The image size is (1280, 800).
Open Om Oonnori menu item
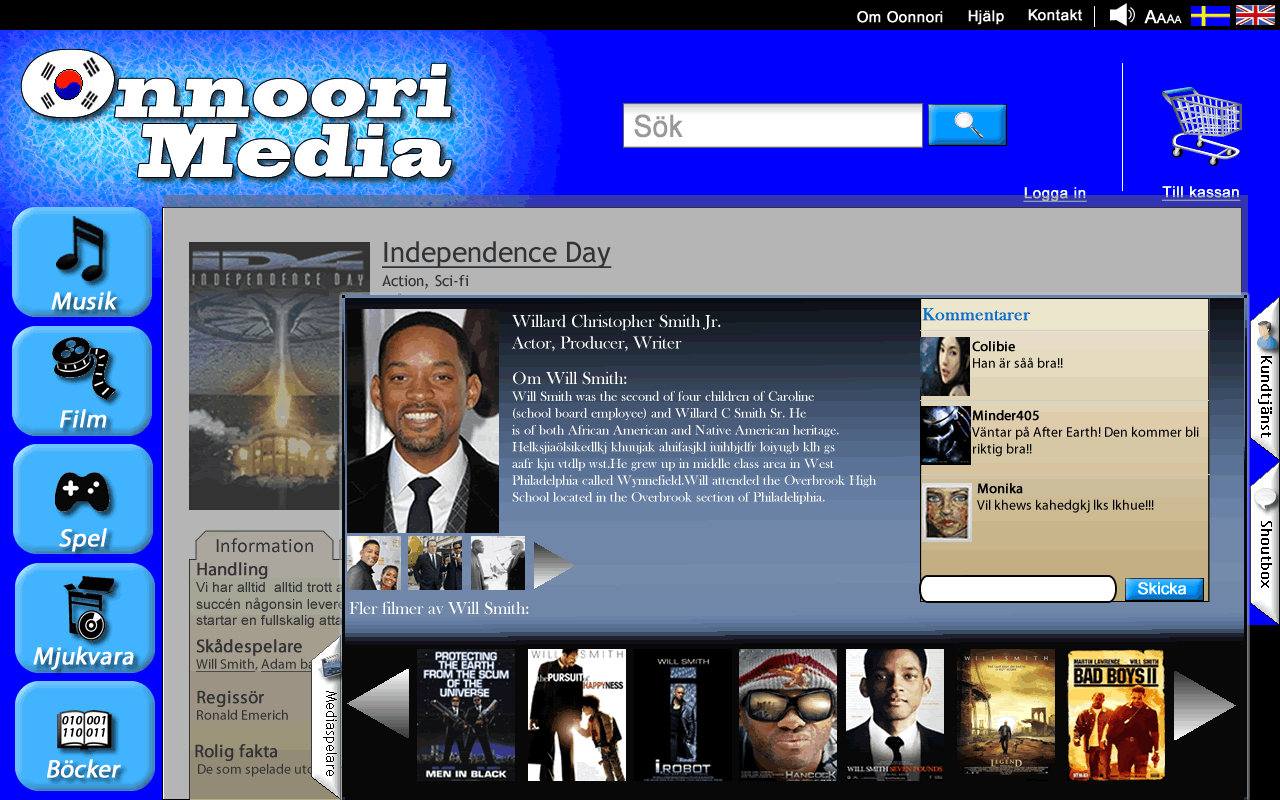click(x=899, y=16)
